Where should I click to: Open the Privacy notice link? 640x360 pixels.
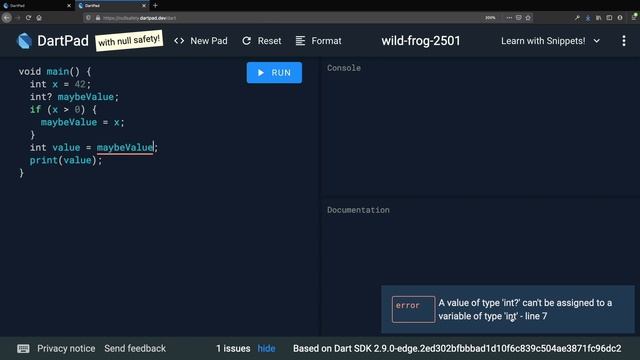pyautogui.click(x=66, y=349)
